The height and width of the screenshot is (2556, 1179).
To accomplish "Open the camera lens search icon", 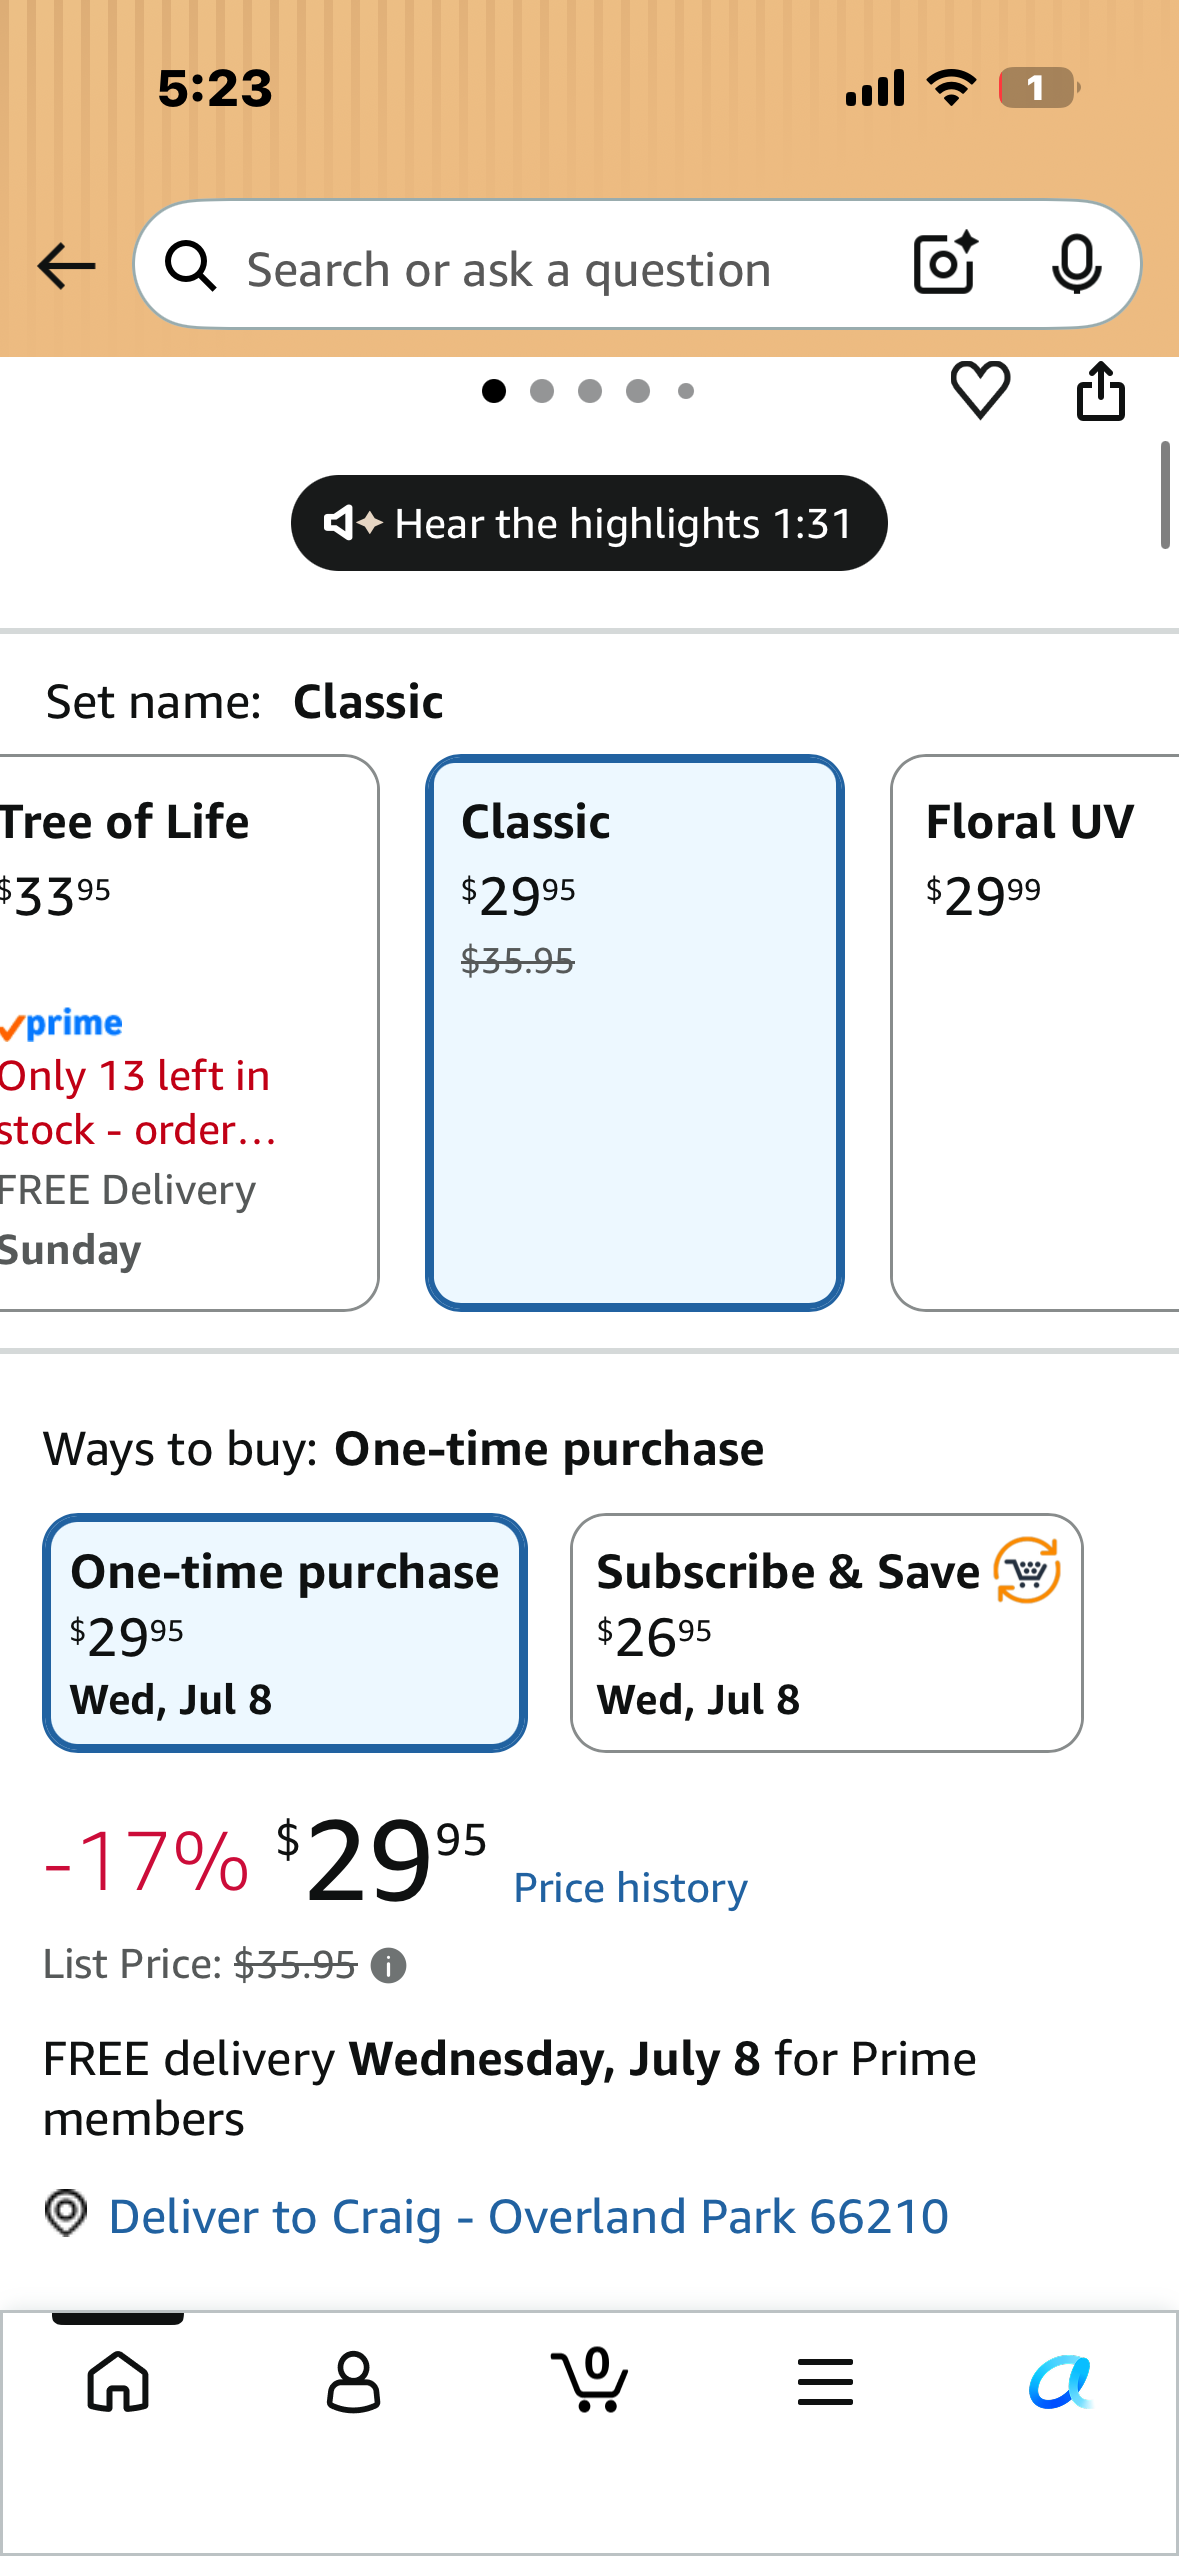I will coord(945,263).
